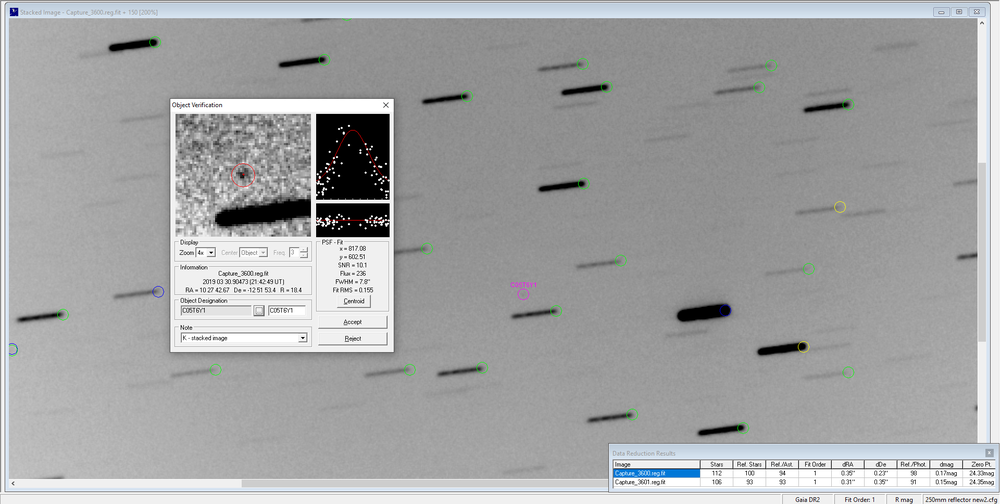Click the magenta C05T6Y1 object marker circle
Viewport: 1000px width, 504px height.
(x=523, y=294)
